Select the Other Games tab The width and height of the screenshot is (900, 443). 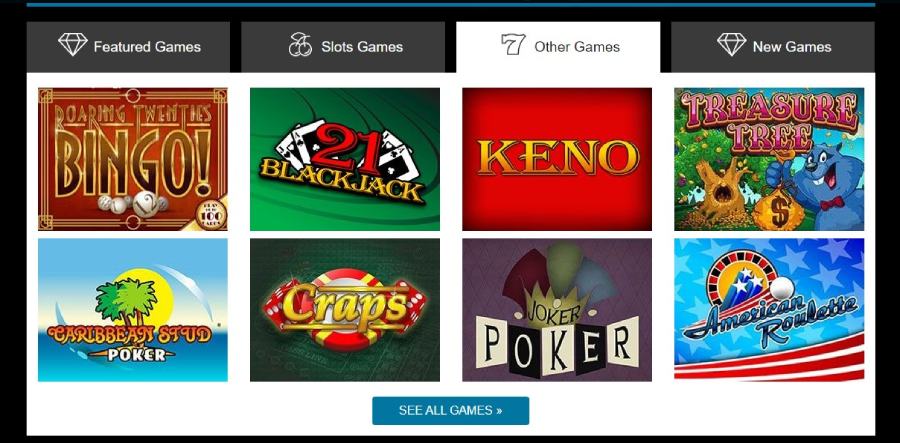558,47
